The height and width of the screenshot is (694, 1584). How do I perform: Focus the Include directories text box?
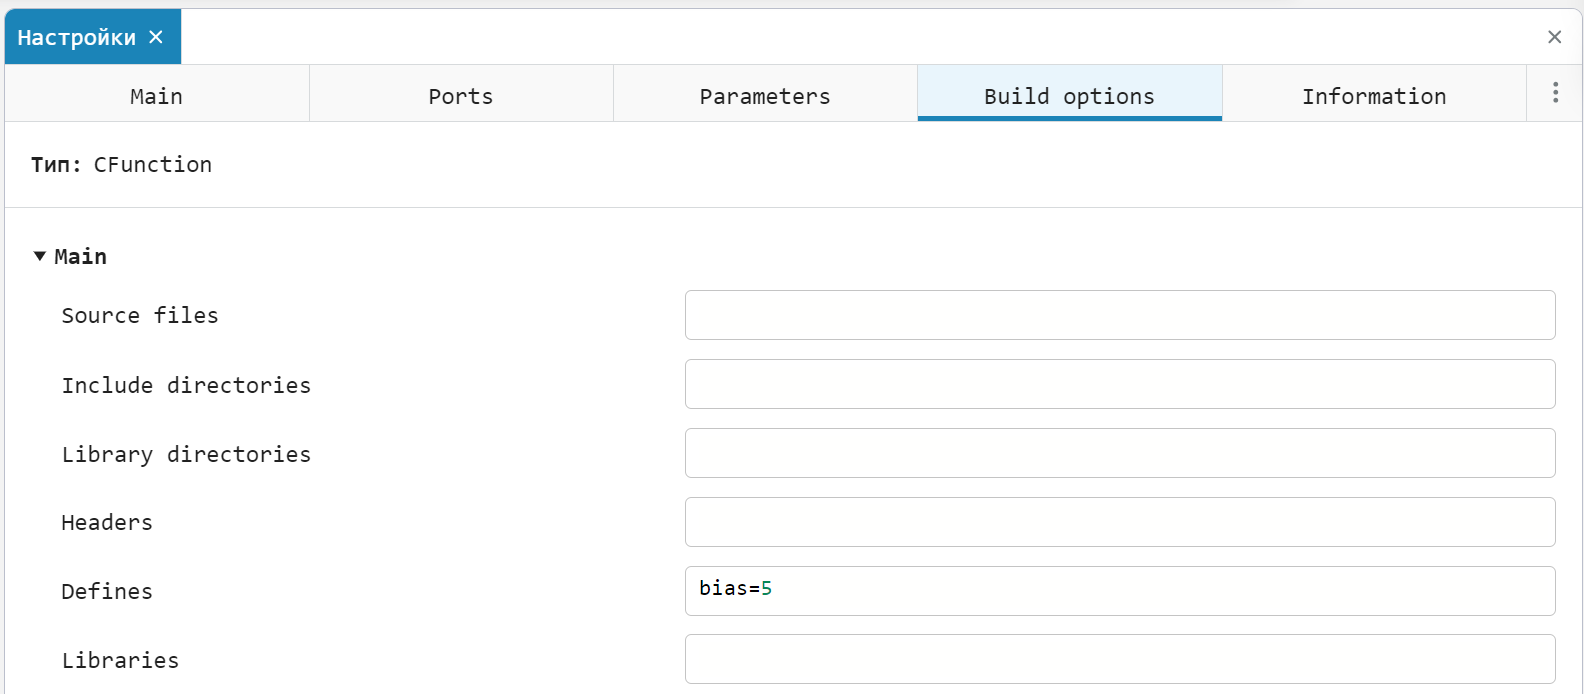[x=1119, y=384]
